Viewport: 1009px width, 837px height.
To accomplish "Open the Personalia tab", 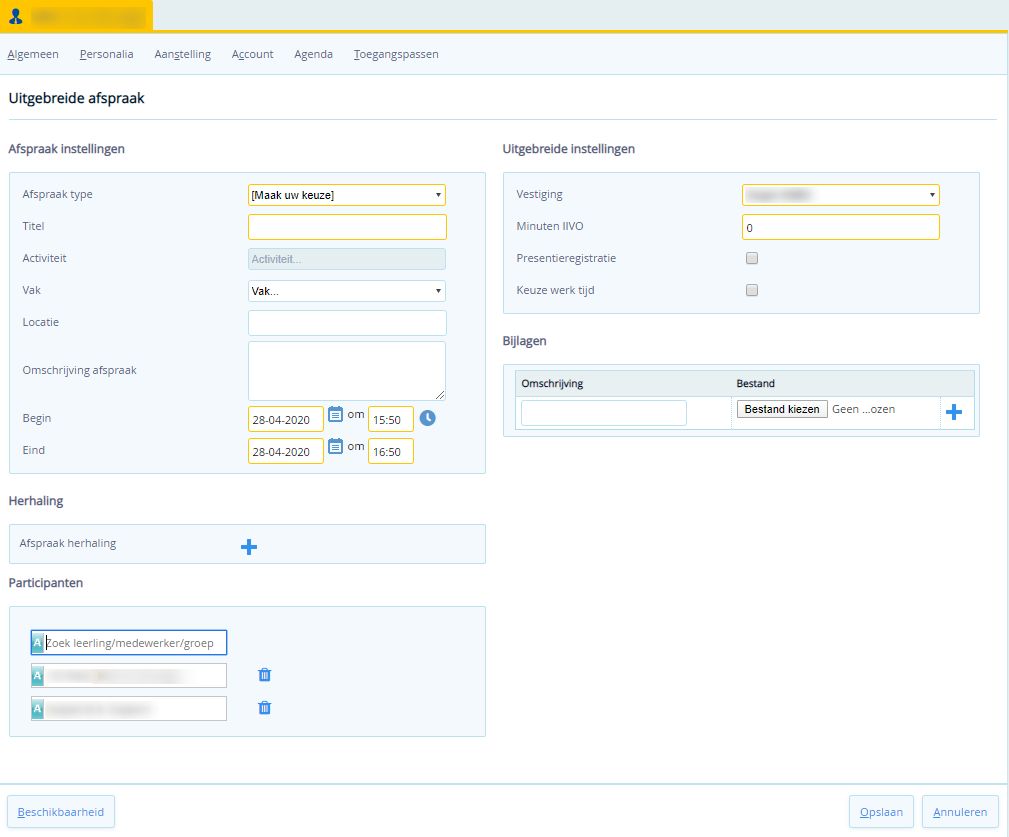I will pos(106,54).
